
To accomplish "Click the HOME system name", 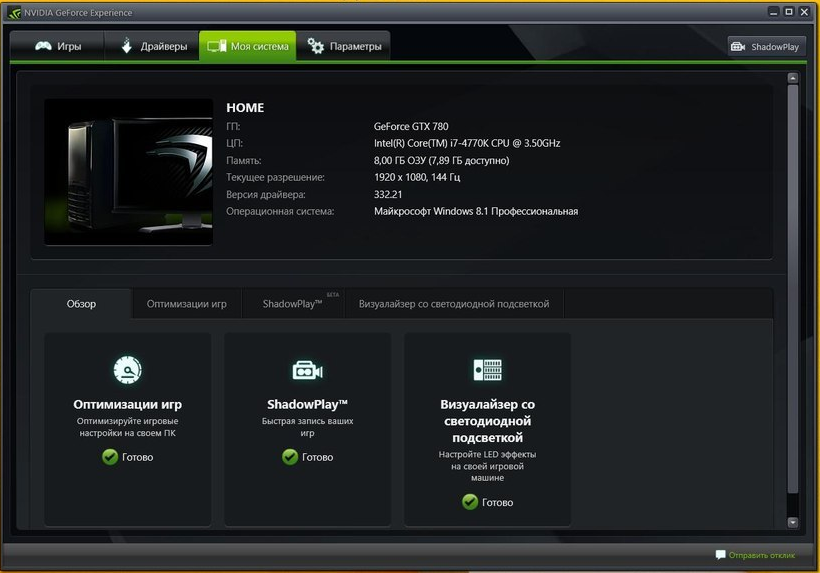I will [x=245, y=108].
